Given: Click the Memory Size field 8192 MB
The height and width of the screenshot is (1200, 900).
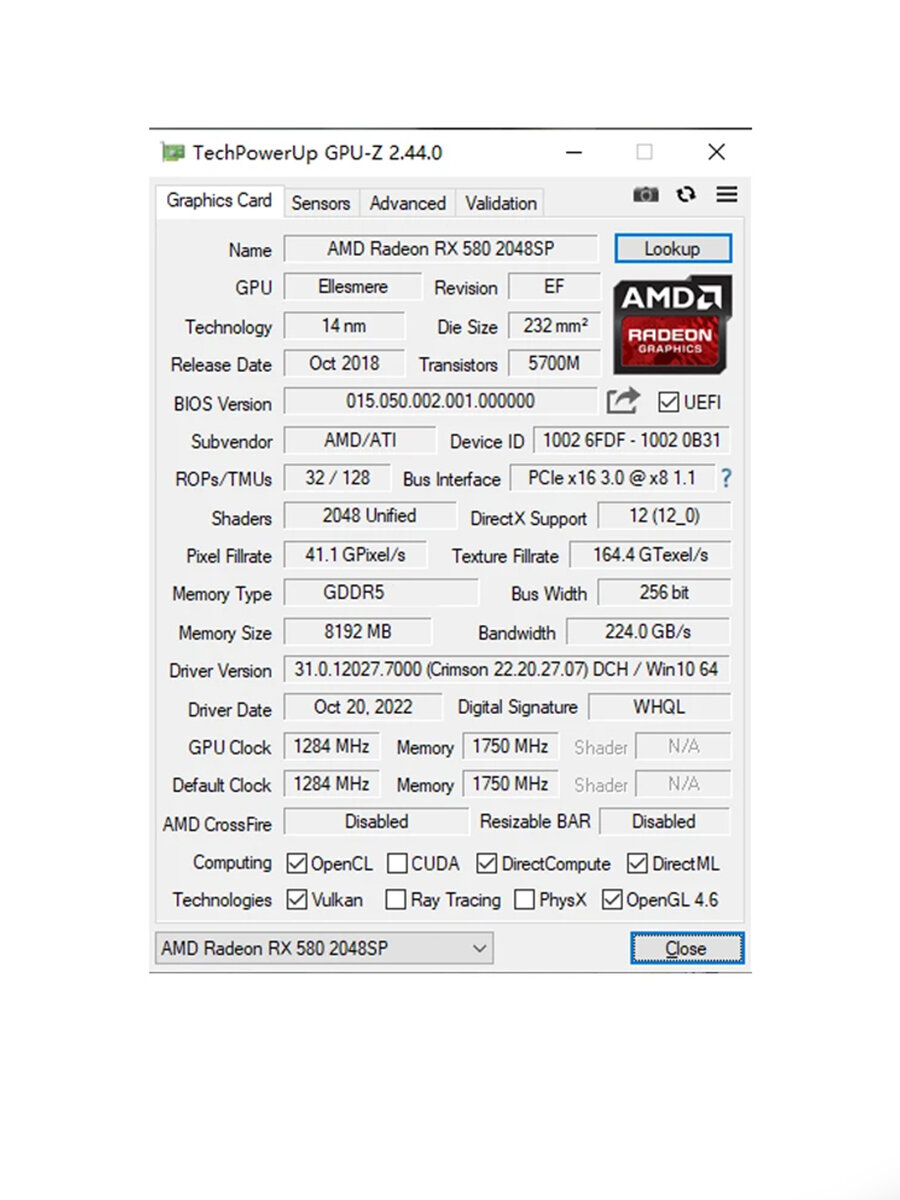Looking at the screenshot, I should click(x=358, y=632).
